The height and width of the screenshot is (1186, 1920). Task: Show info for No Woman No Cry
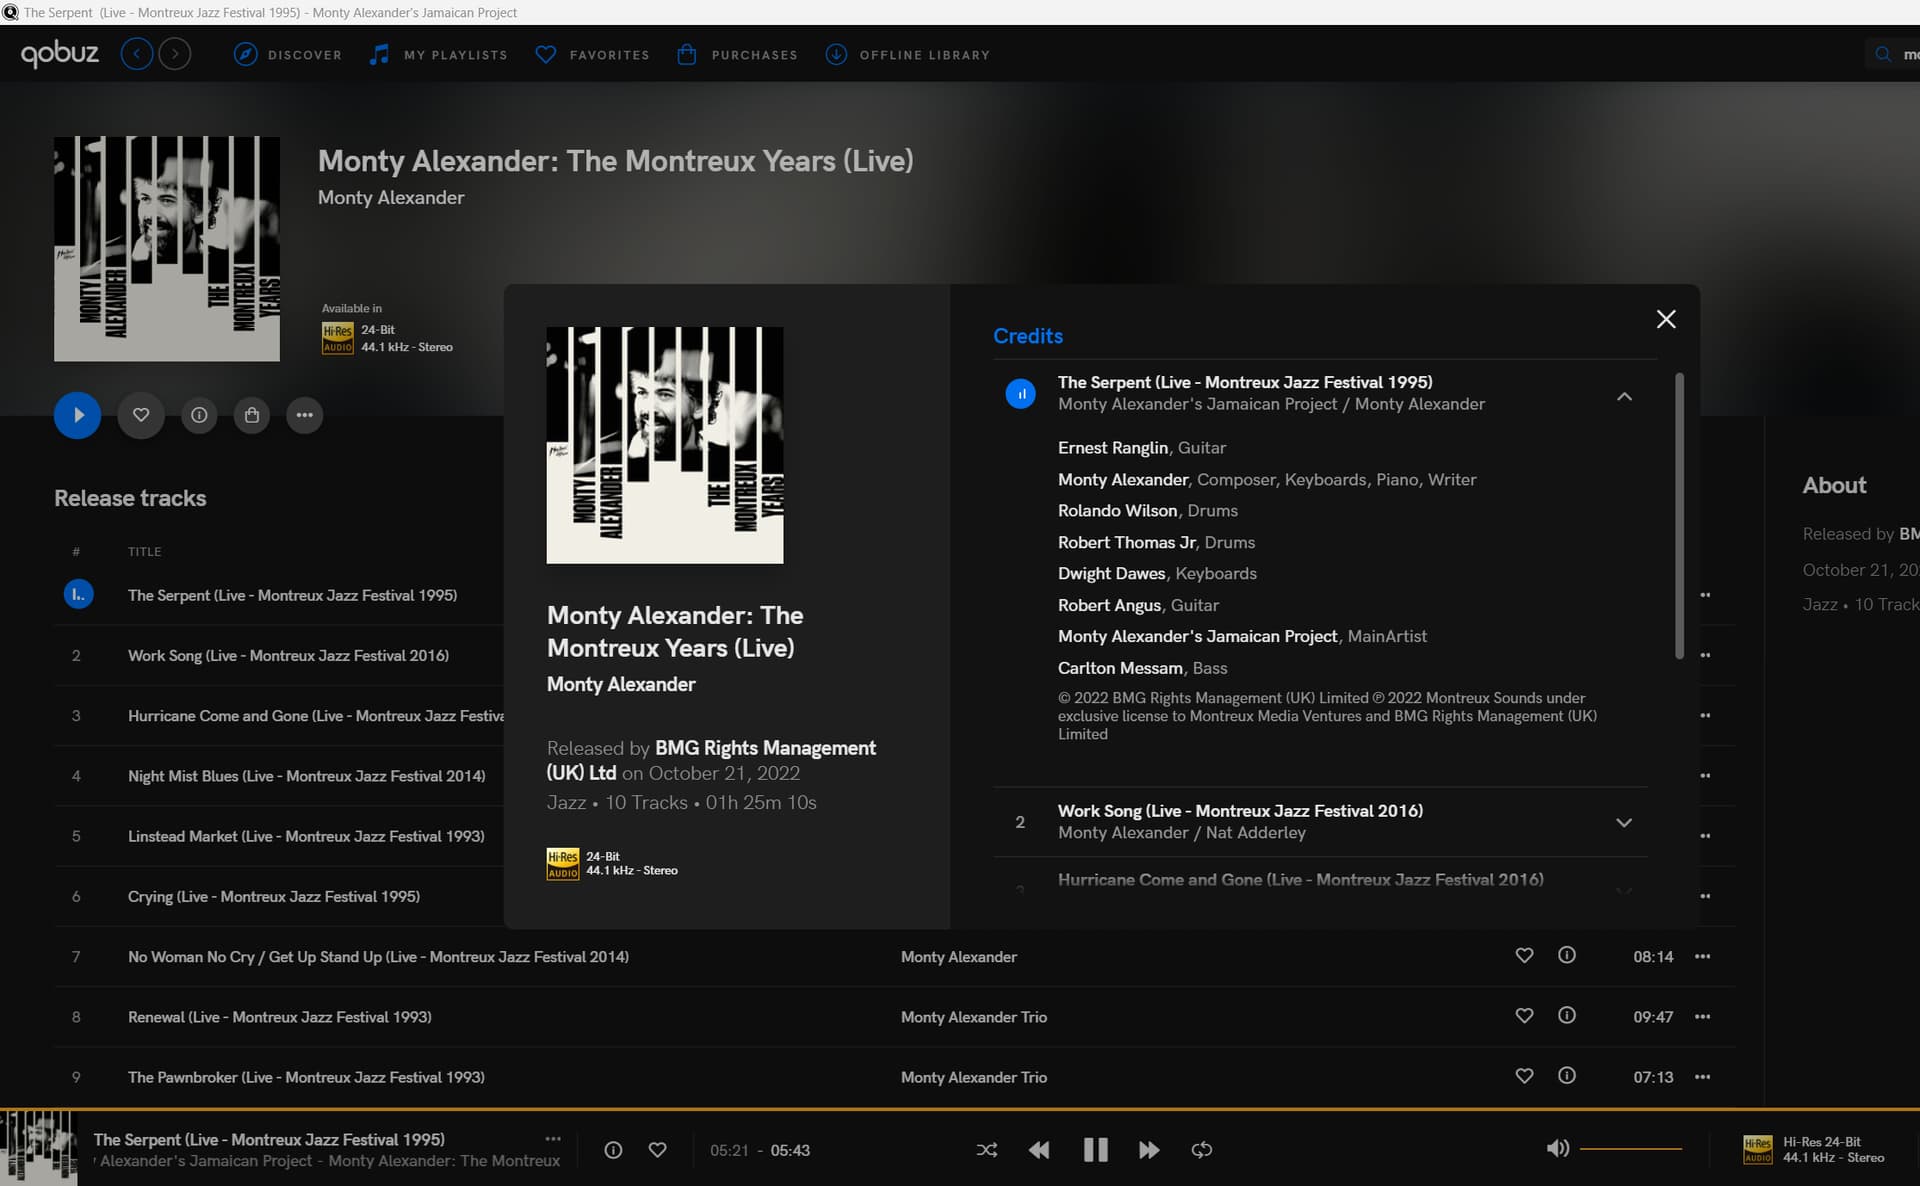pyautogui.click(x=1567, y=956)
